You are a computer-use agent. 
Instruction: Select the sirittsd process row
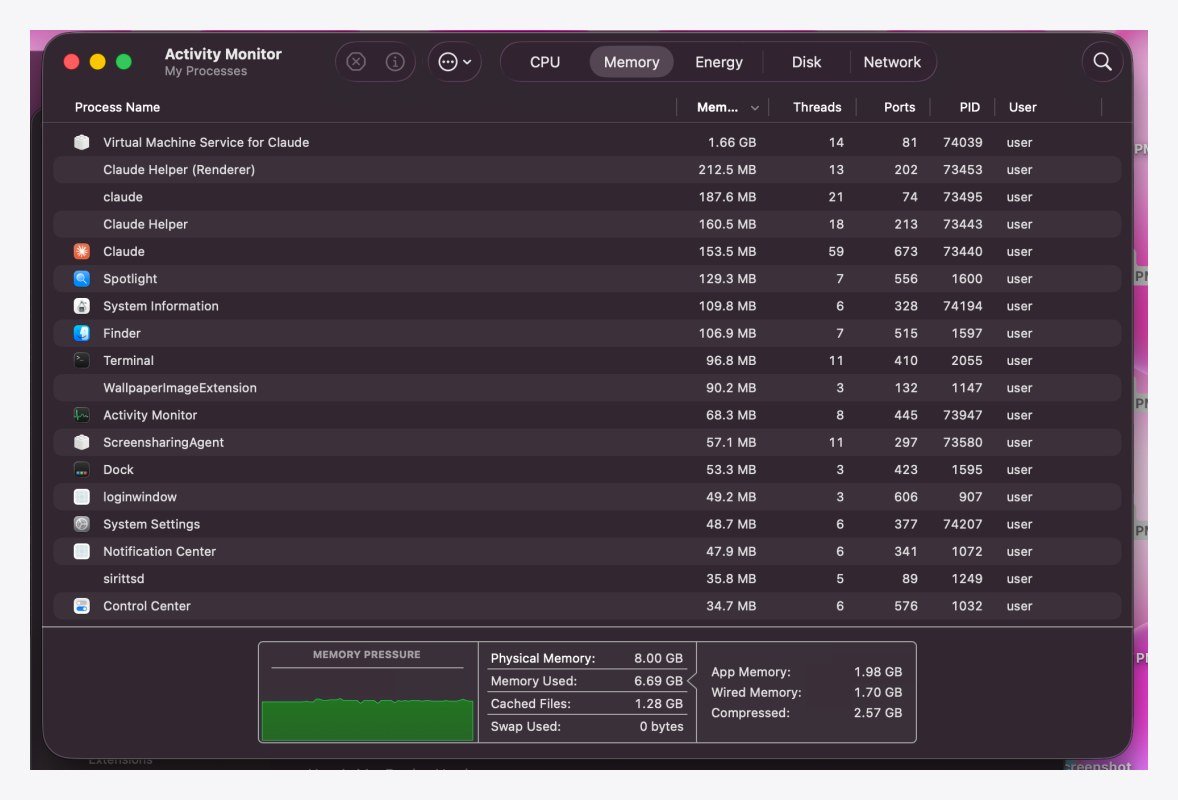[x=587, y=578]
